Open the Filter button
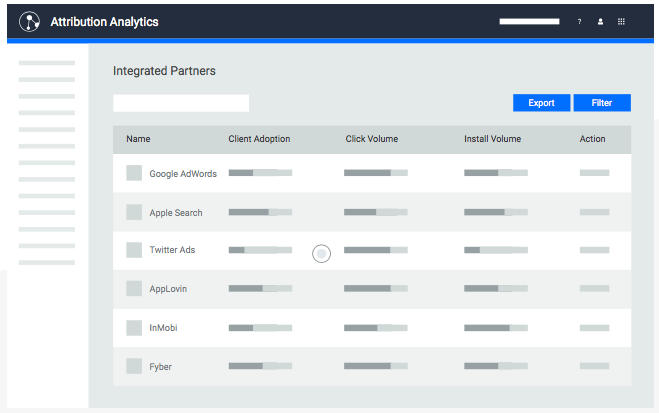 pos(602,103)
